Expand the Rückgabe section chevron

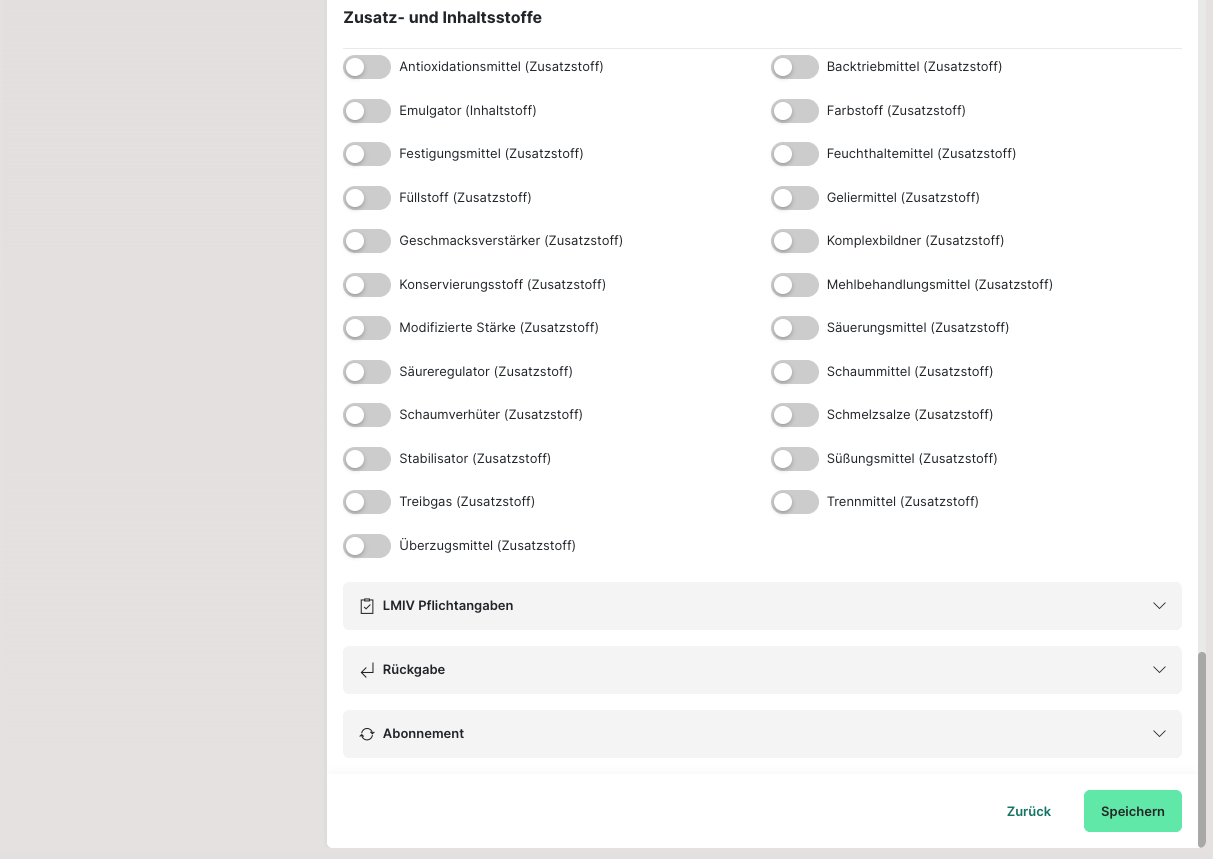[x=1159, y=670]
